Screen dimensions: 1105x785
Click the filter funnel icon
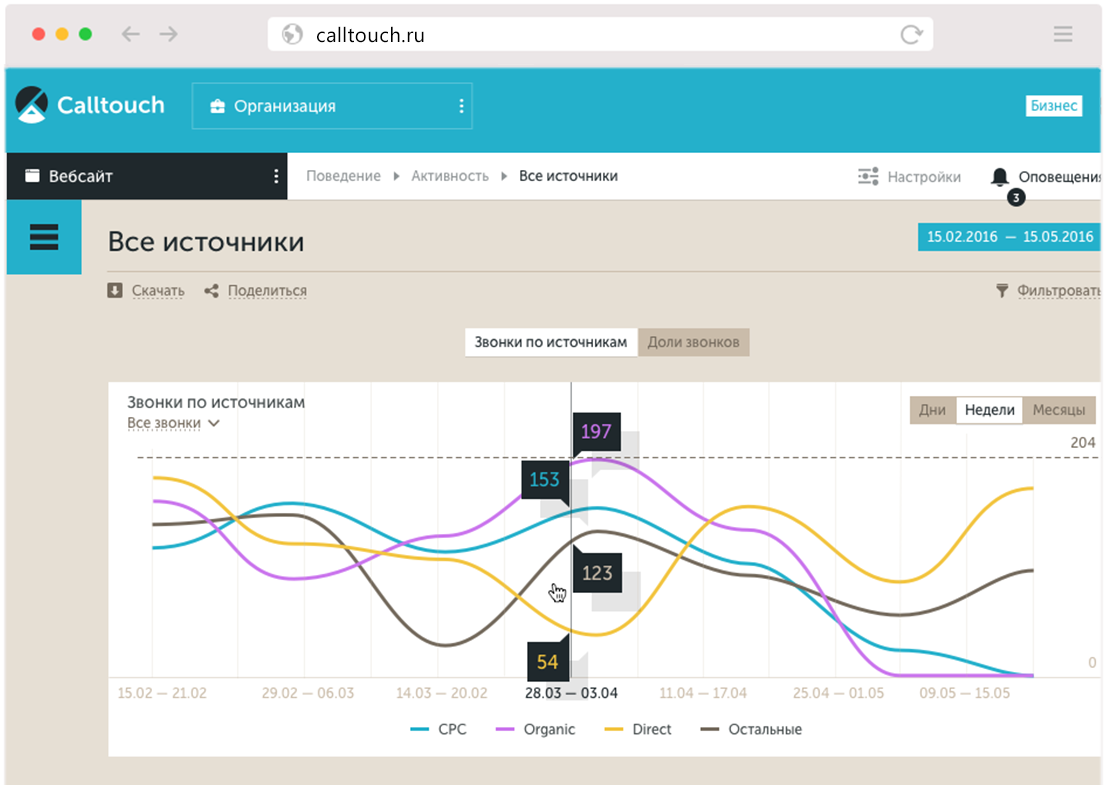tap(1002, 291)
